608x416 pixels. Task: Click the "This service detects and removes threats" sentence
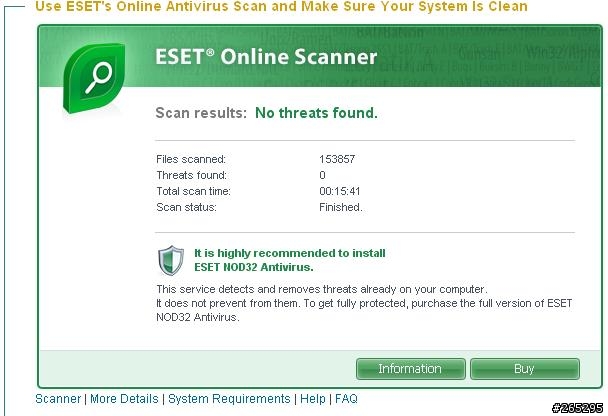coord(322,289)
